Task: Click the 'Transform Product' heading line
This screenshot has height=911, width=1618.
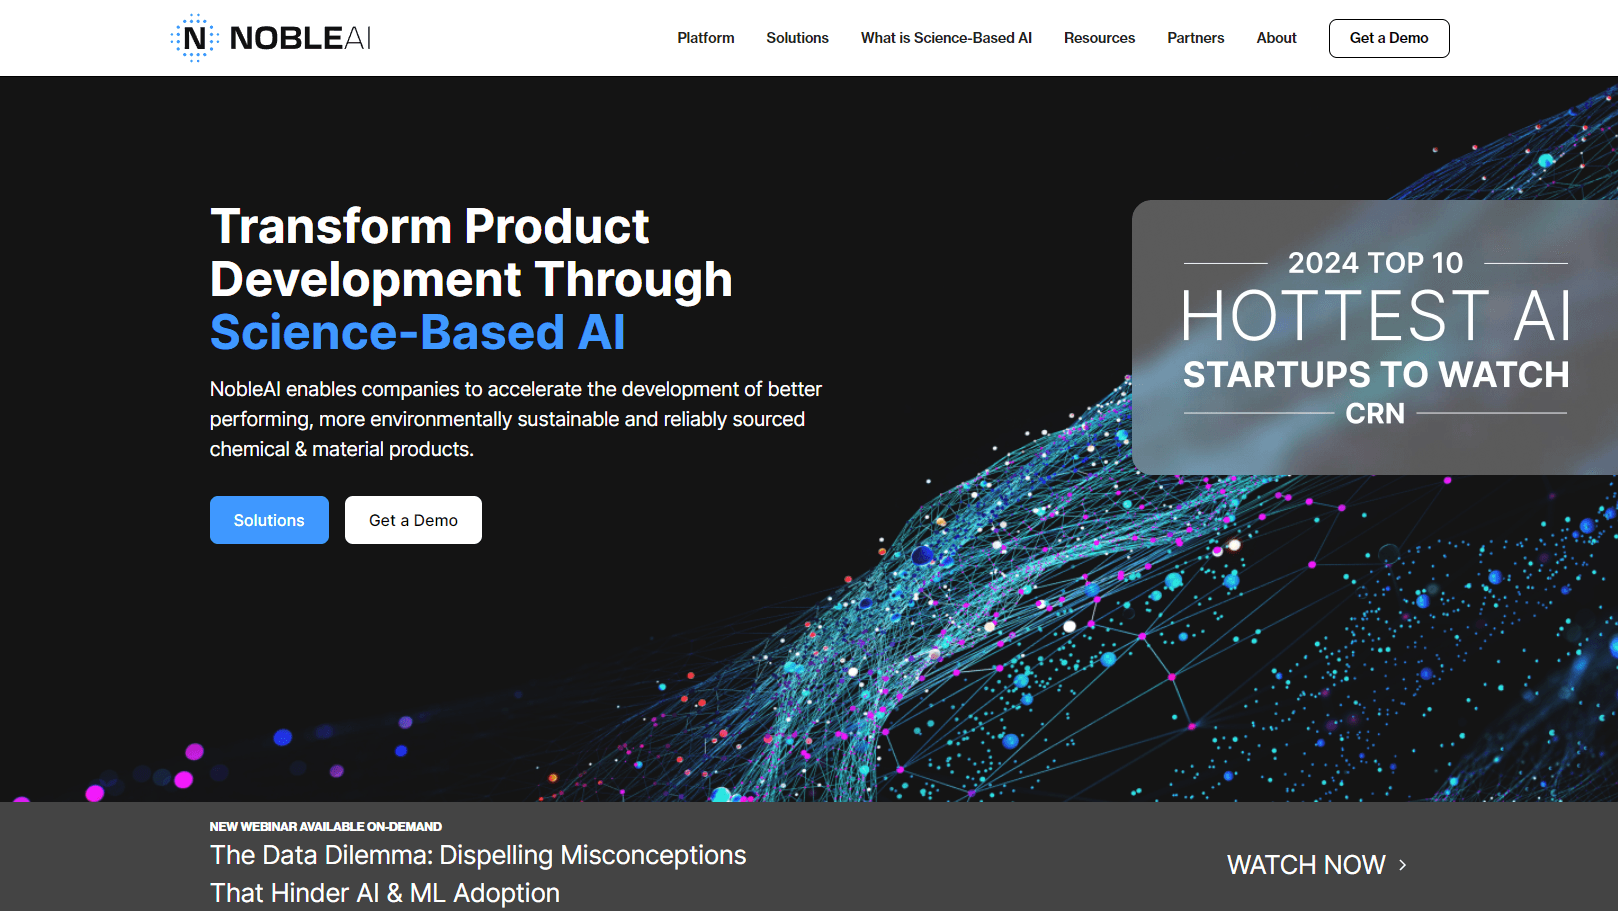Action: click(x=430, y=226)
